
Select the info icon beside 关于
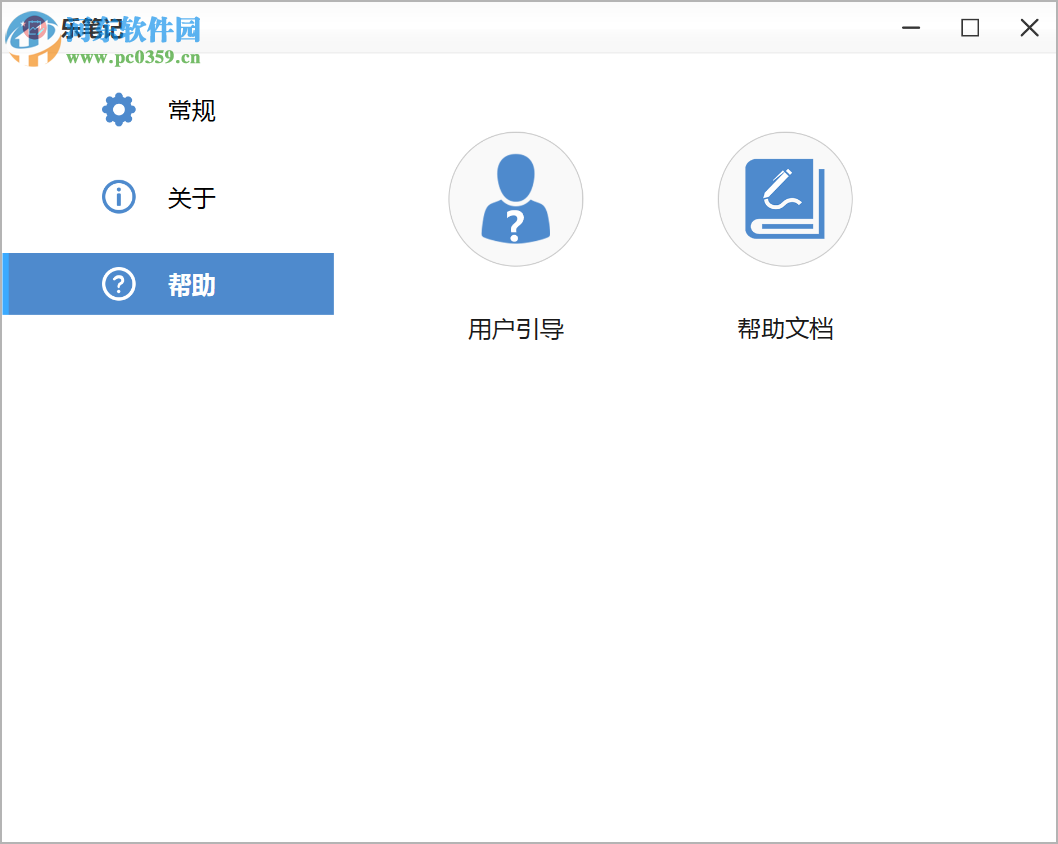coord(118,197)
